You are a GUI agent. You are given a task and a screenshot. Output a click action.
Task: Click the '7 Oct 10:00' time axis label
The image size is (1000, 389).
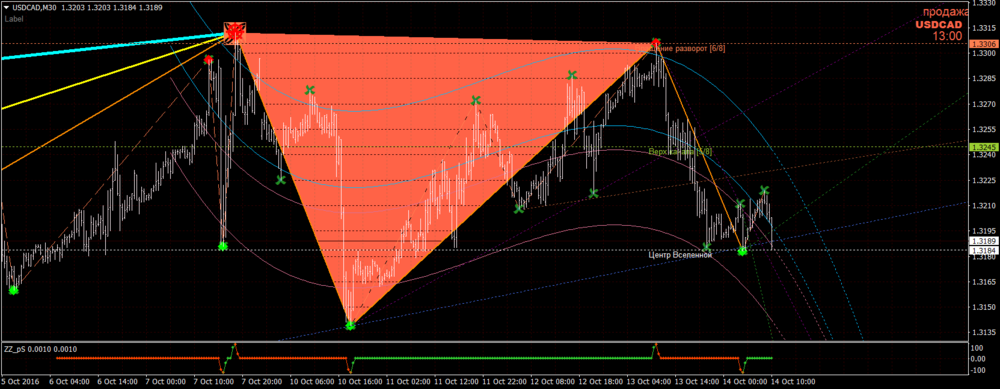pos(214,382)
